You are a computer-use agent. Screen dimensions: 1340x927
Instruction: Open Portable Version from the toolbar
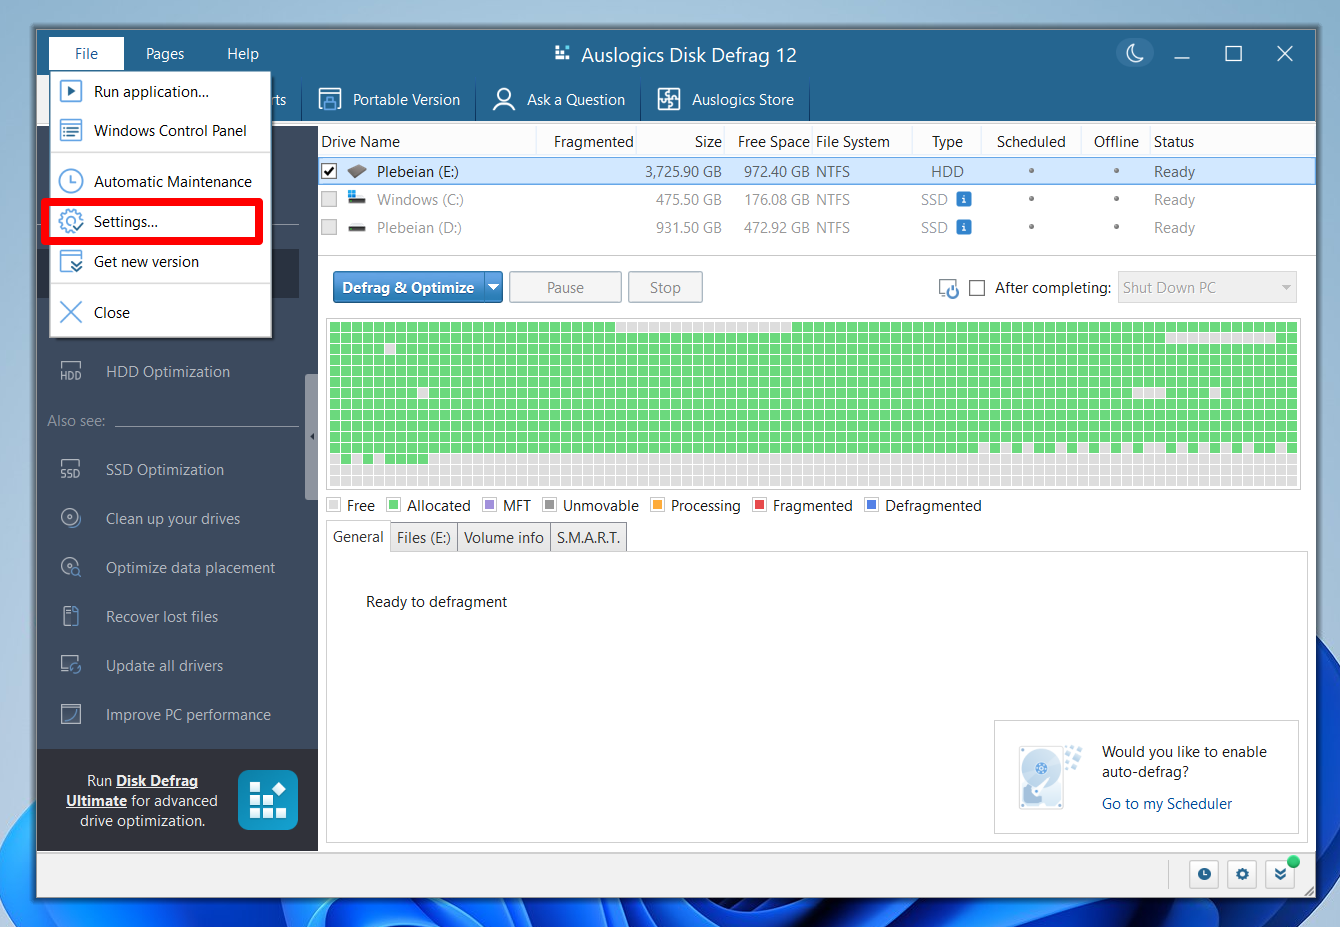(389, 99)
